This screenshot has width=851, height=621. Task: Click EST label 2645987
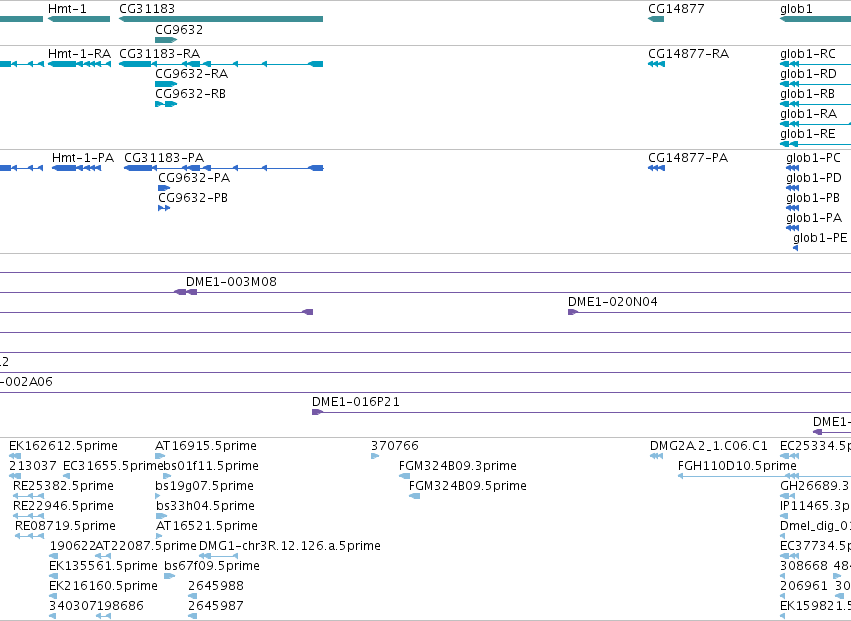coord(216,606)
